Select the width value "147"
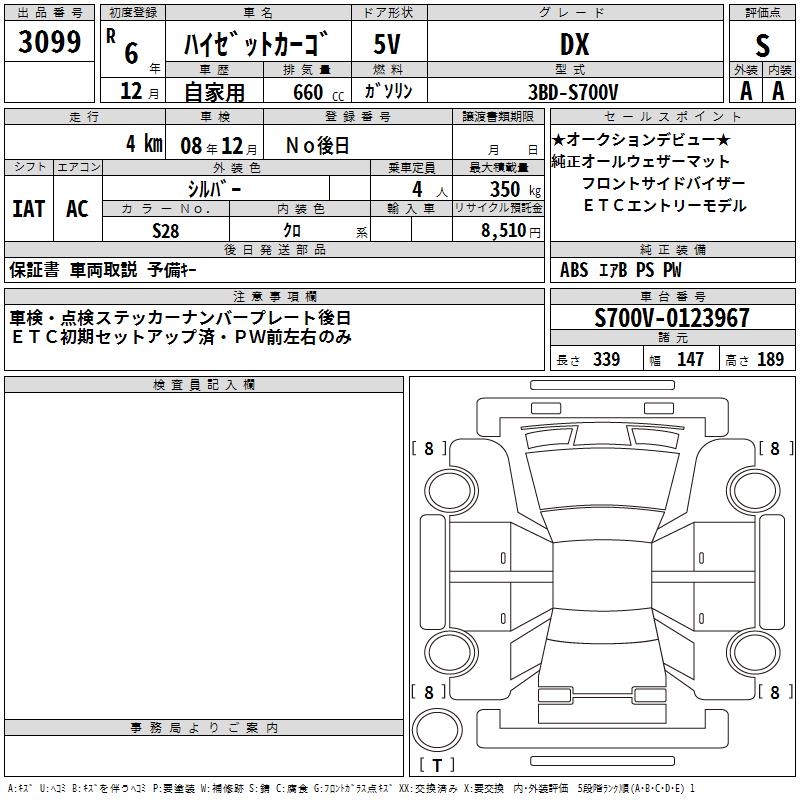The width and height of the screenshot is (800, 800). tap(691, 359)
